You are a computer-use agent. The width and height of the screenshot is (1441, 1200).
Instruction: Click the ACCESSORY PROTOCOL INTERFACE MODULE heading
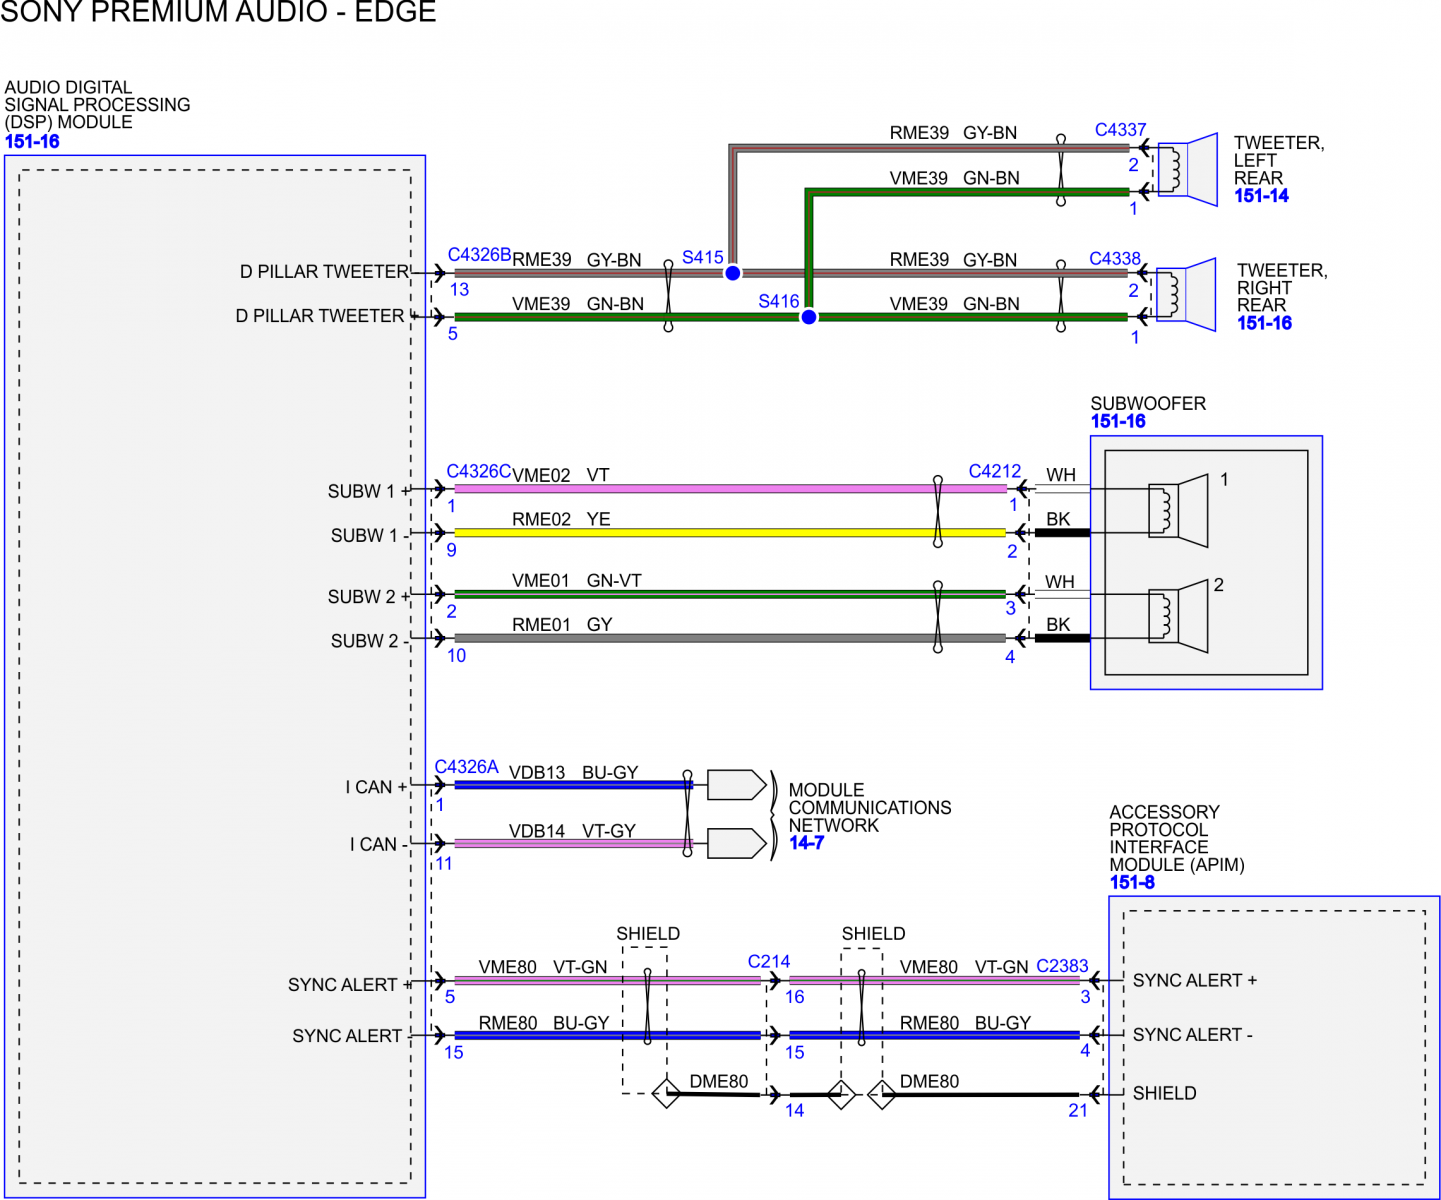1177,838
